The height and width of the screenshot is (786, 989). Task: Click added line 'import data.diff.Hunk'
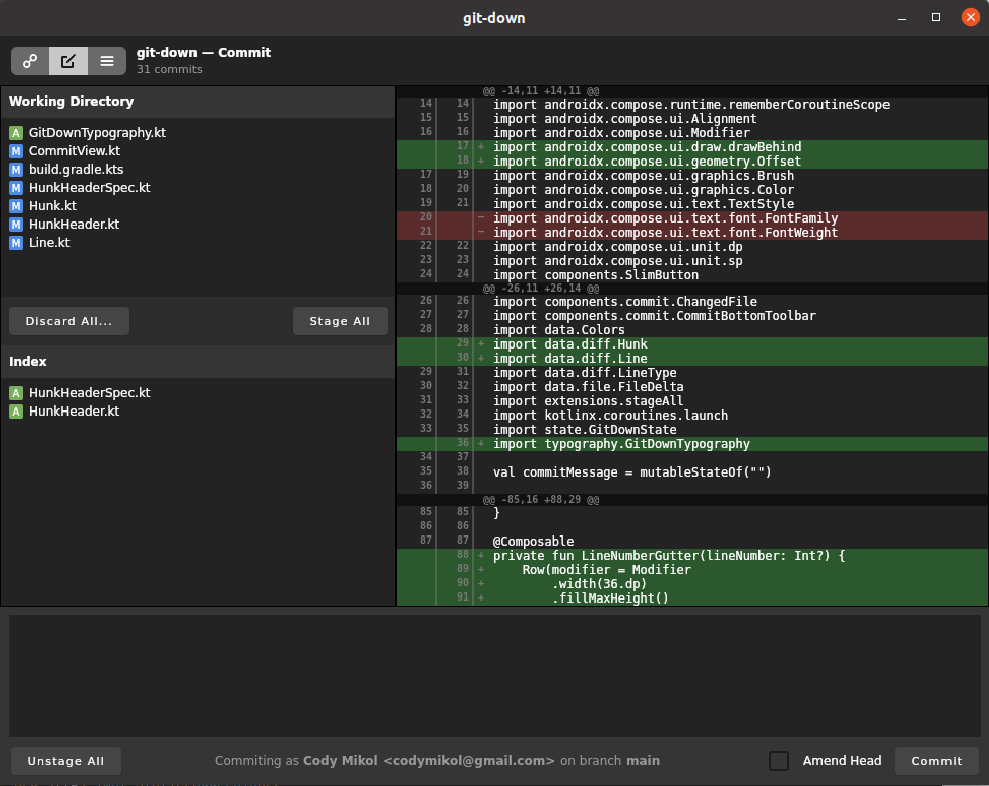(692, 344)
